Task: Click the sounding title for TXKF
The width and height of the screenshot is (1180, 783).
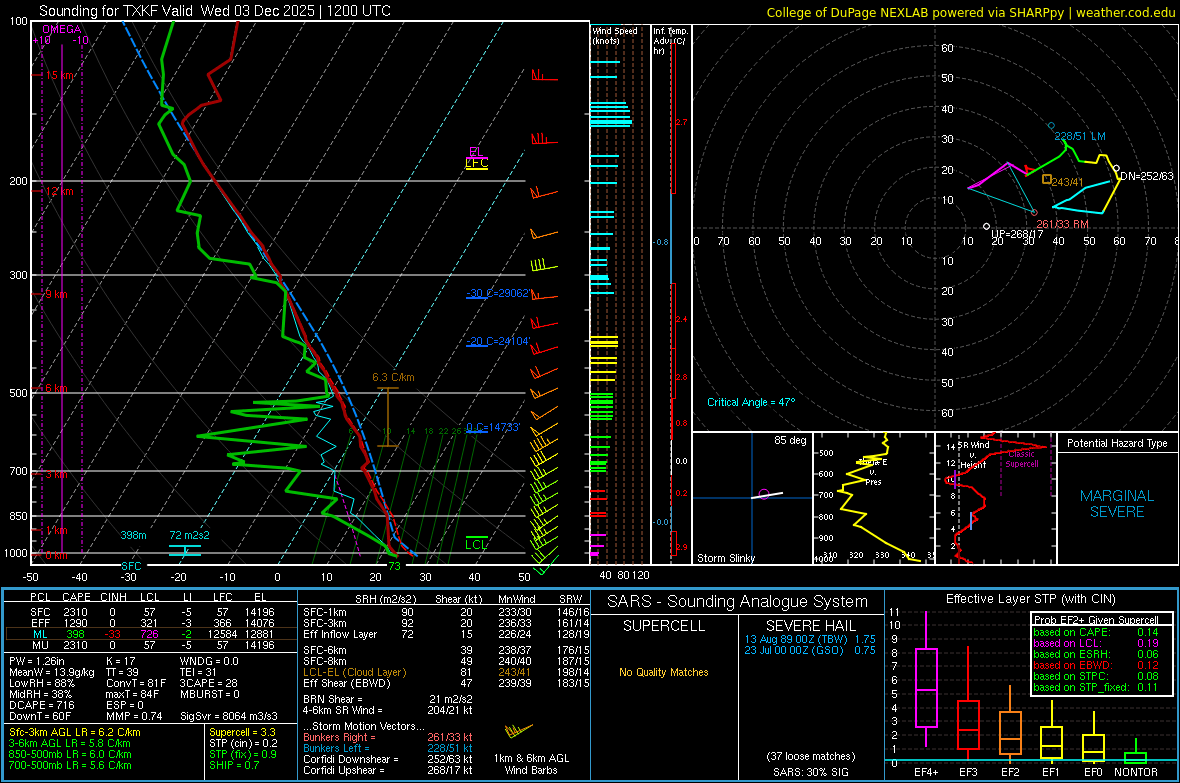Action: [214, 11]
